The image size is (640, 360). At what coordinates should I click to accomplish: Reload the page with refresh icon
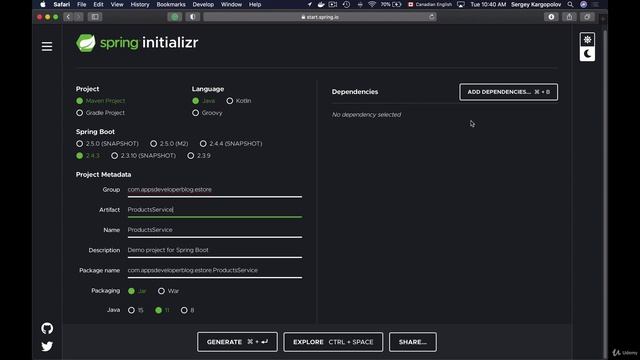pos(431,17)
